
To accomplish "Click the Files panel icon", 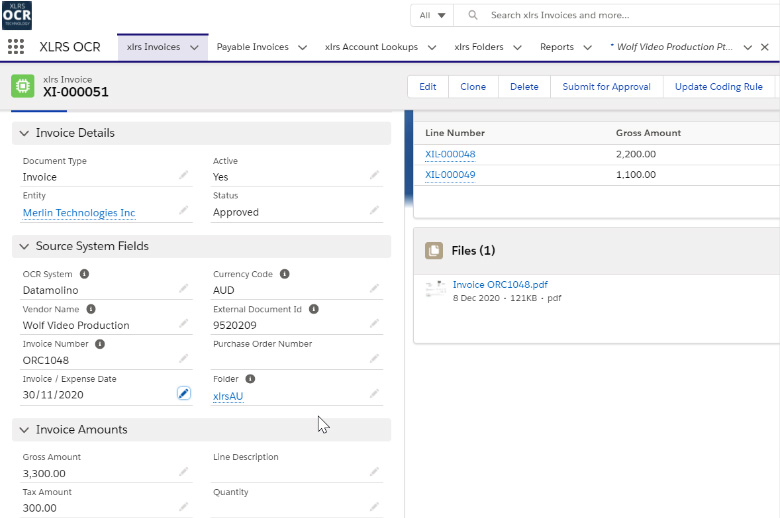I will (x=434, y=251).
